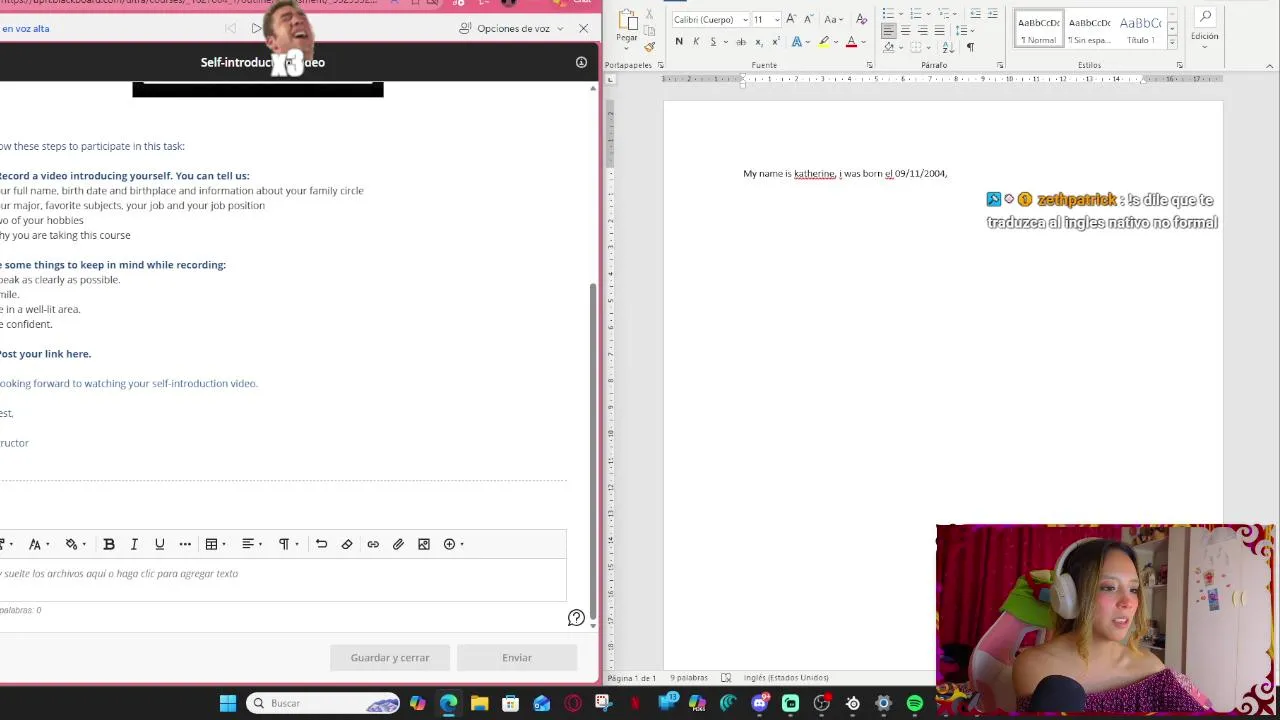Viewport: 1280px width, 720px height.
Task: Toggle Negrita (N) in Word ribbon
Action: pos(679,42)
